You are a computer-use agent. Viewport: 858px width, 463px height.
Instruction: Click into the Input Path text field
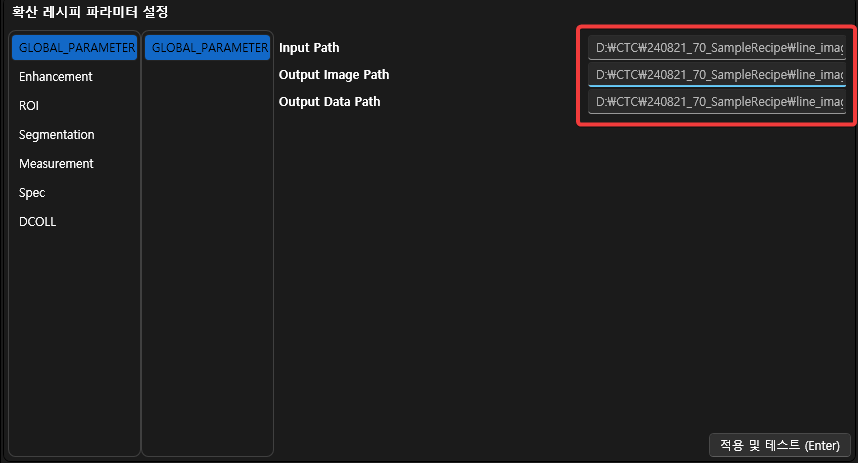[716, 48]
